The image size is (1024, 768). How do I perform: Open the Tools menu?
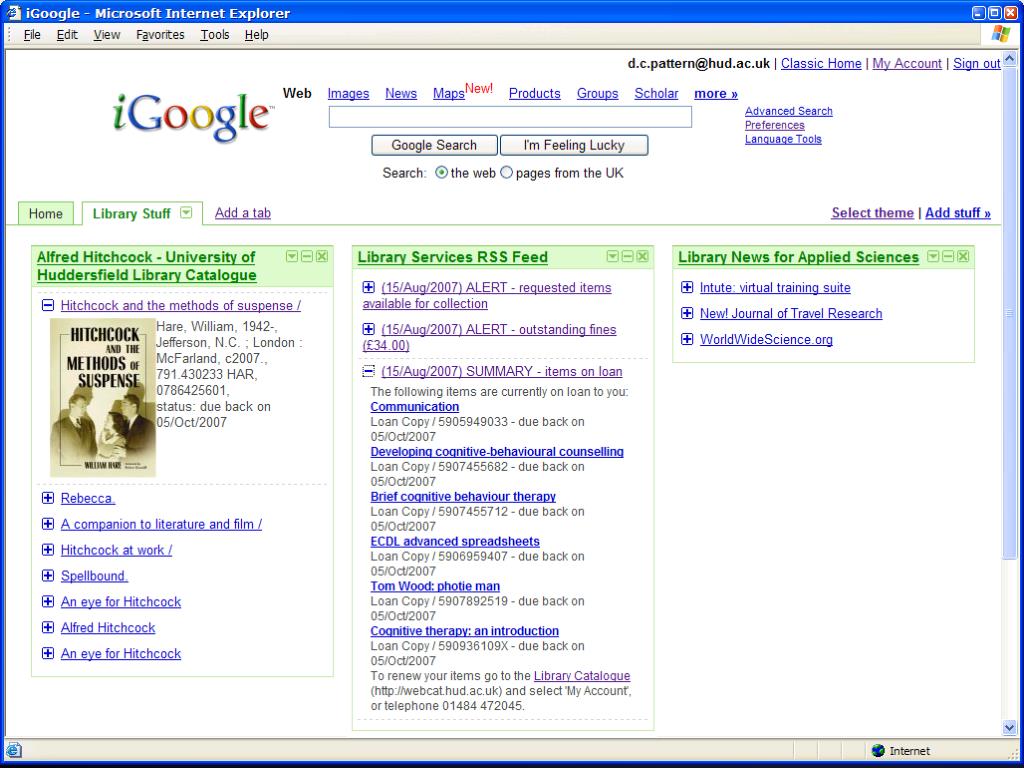pos(215,35)
